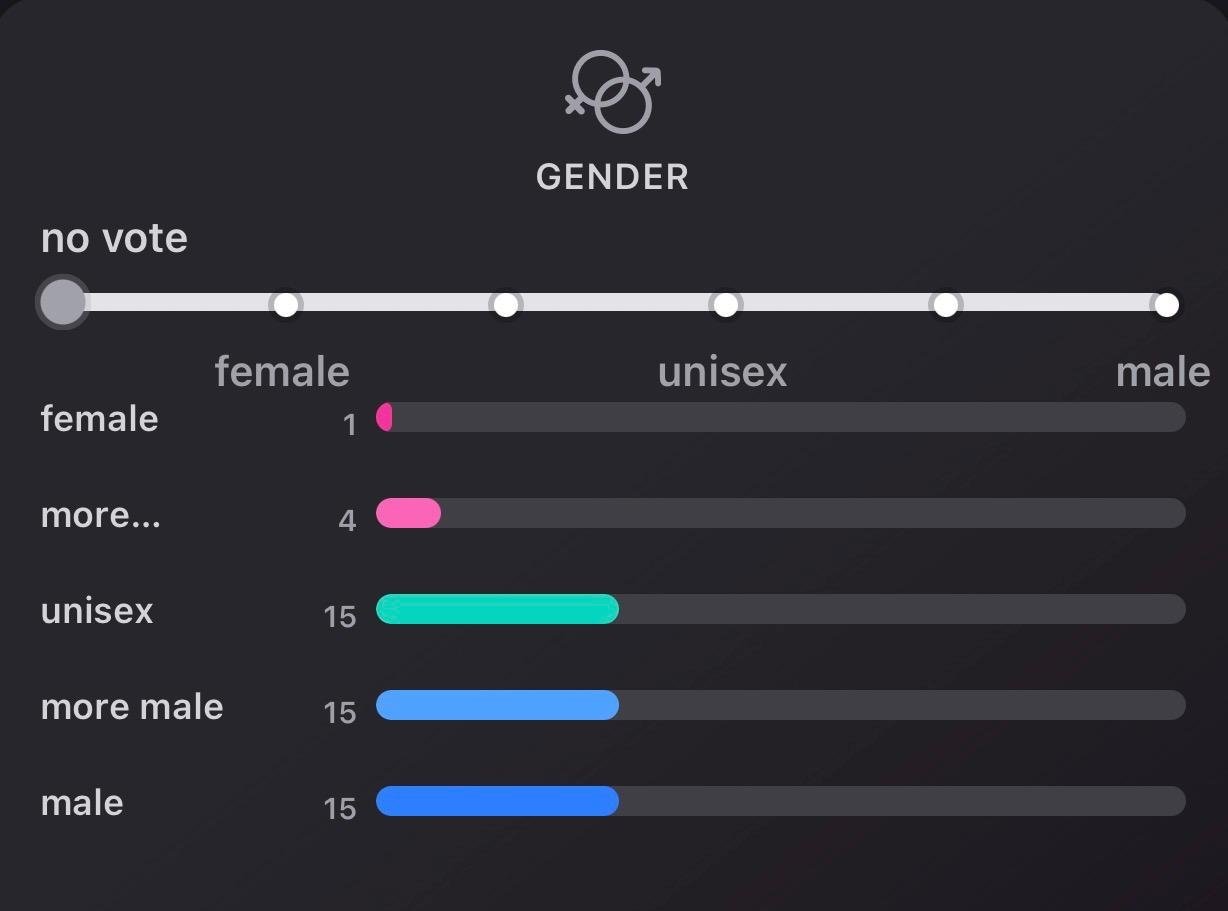
Task: Click the unisex row label in results
Action: [97, 611]
